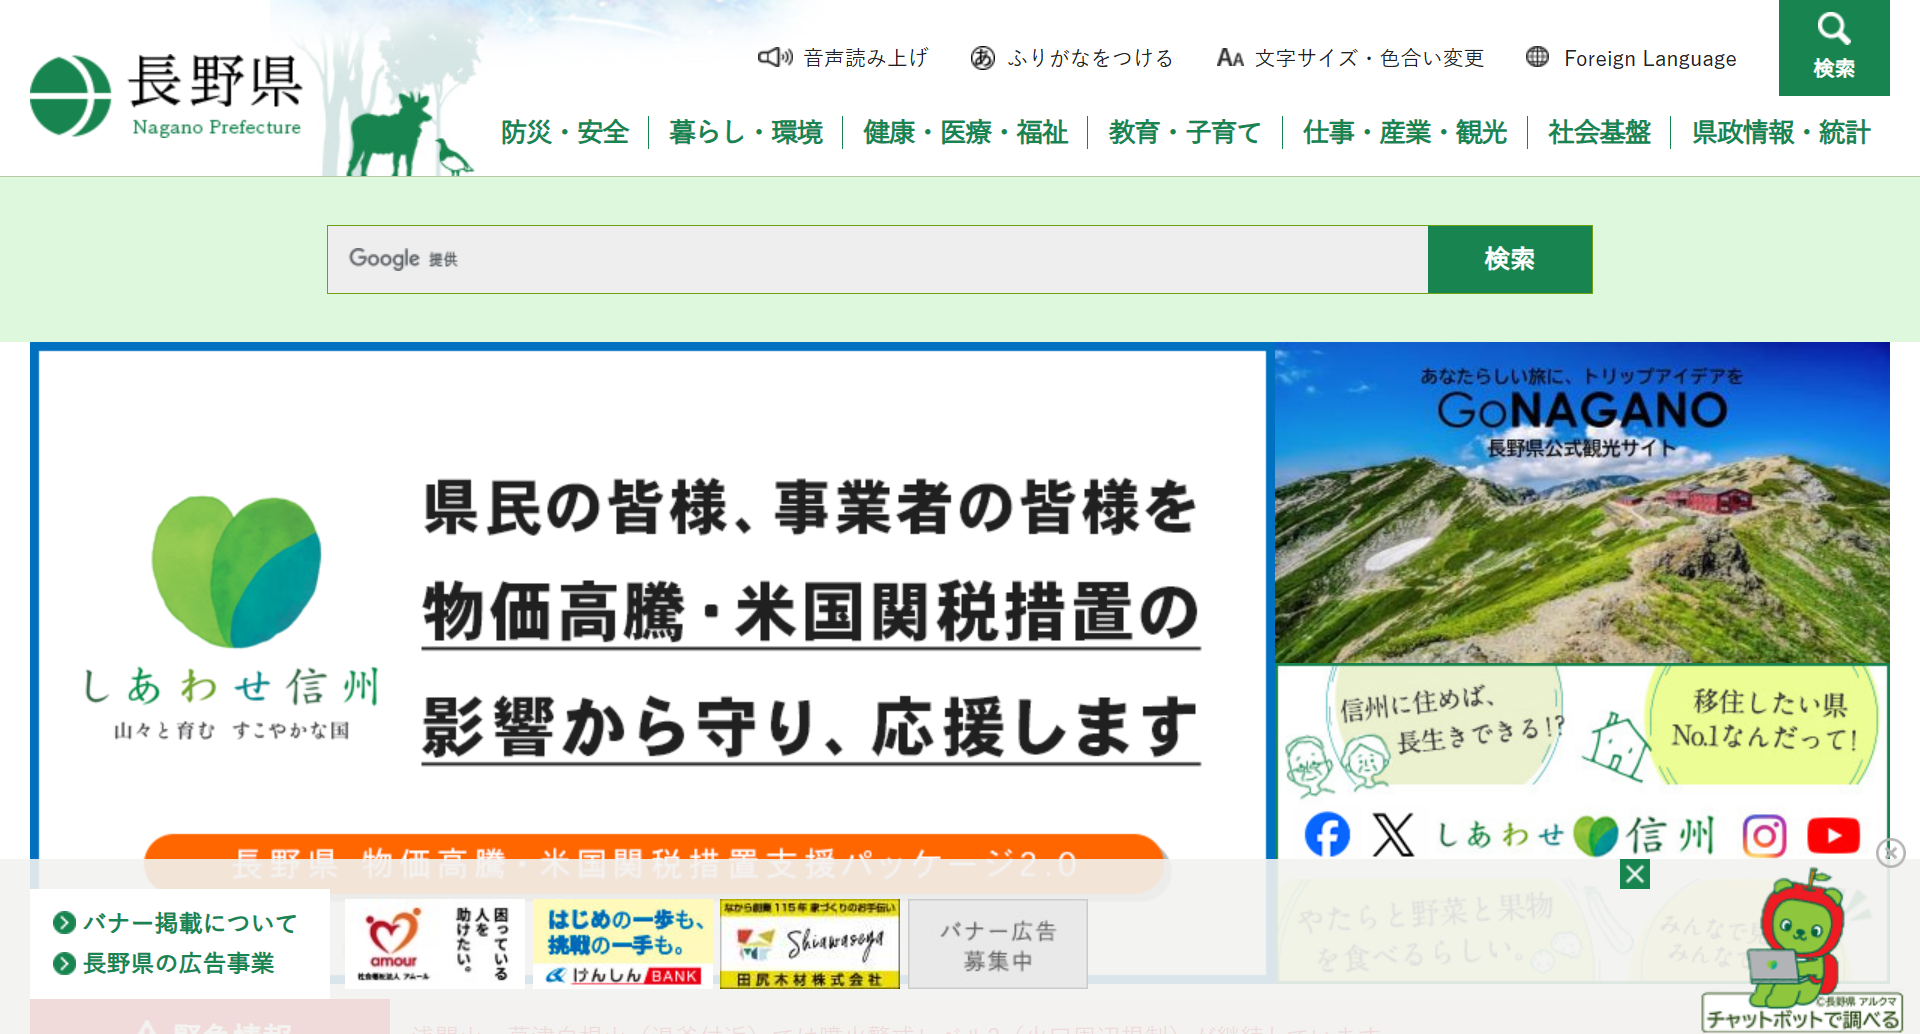The height and width of the screenshot is (1034, 1920).
Task: Open the top-right green search icon button
Action: coord(1833,47)
